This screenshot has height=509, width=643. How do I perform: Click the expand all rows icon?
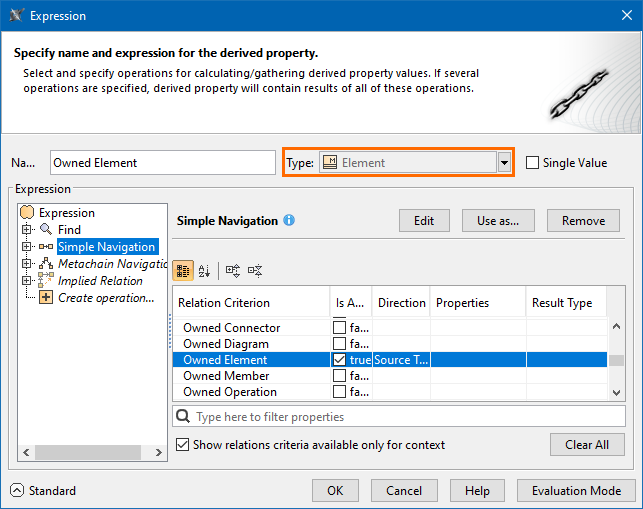tap(233, 270)
